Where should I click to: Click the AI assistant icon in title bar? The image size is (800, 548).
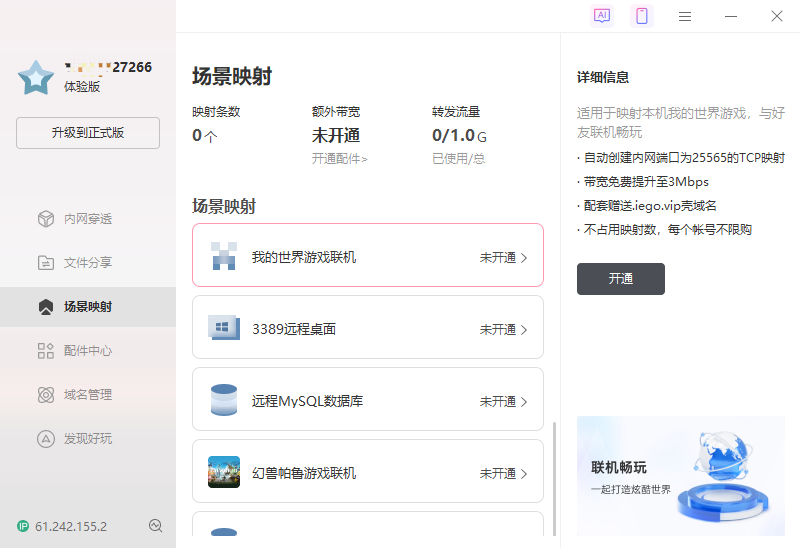(x=601, y=16)
